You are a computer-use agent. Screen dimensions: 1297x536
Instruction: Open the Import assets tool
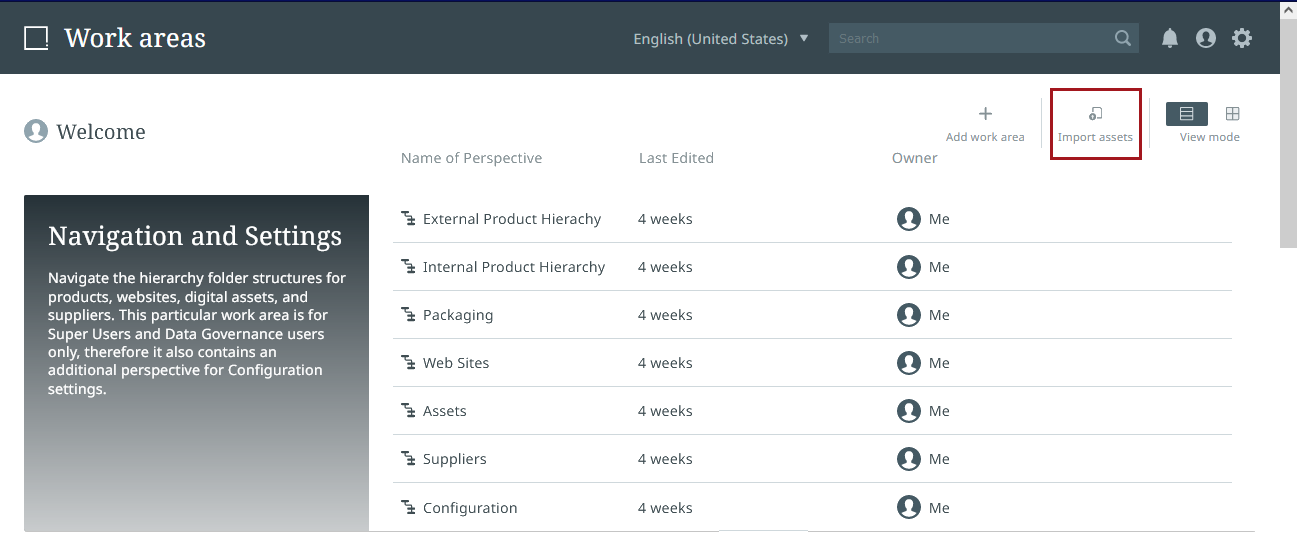click(1095, 123)
